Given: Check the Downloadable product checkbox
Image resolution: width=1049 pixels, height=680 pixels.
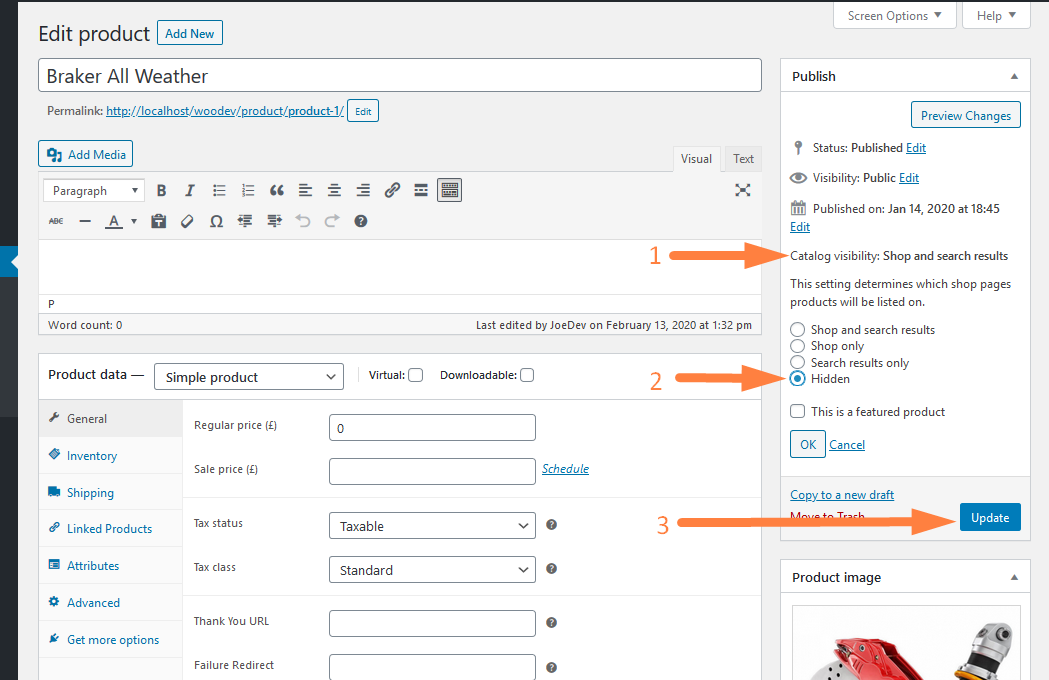Looking at the screenshot, I should tap(527, 375).
